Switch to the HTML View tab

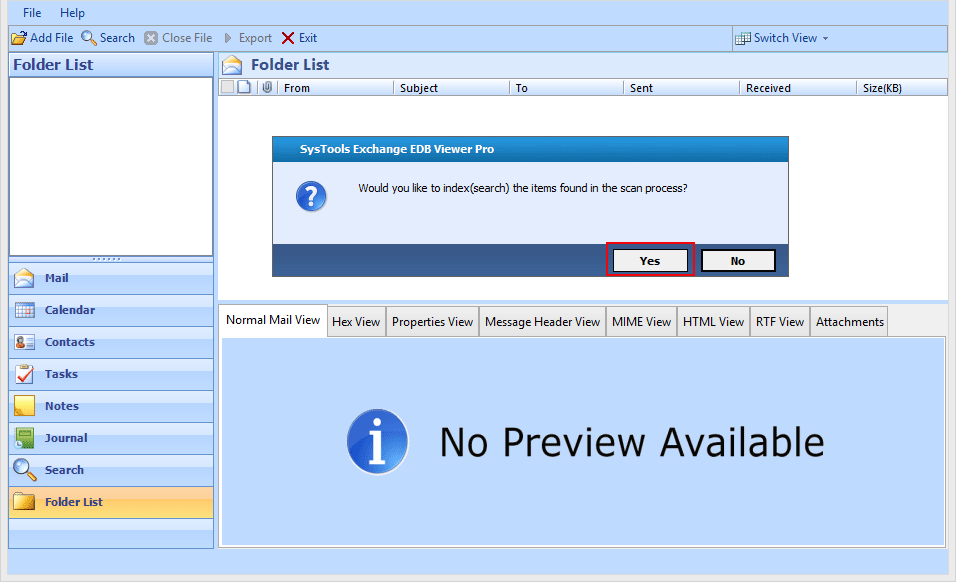click(x=713, y=322)
